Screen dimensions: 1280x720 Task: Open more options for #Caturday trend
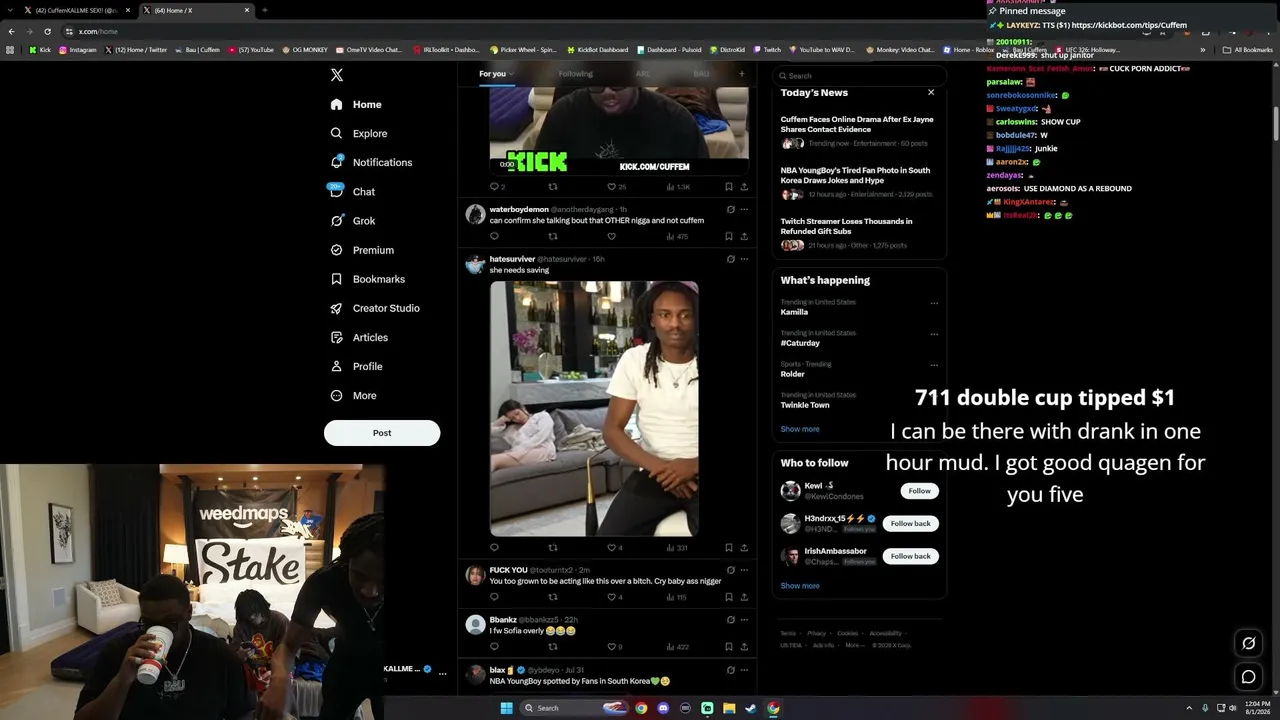[934, 334]
